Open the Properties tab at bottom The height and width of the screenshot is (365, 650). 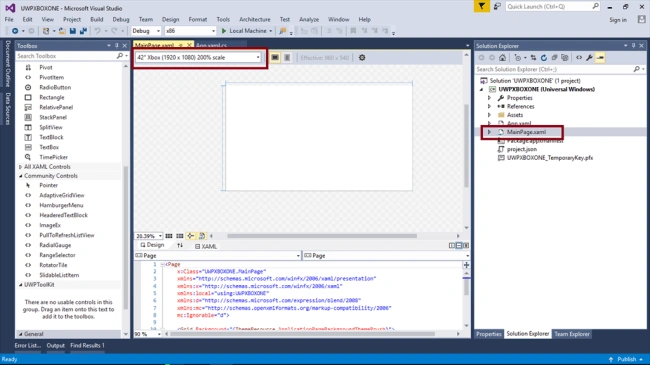(489, 334)
